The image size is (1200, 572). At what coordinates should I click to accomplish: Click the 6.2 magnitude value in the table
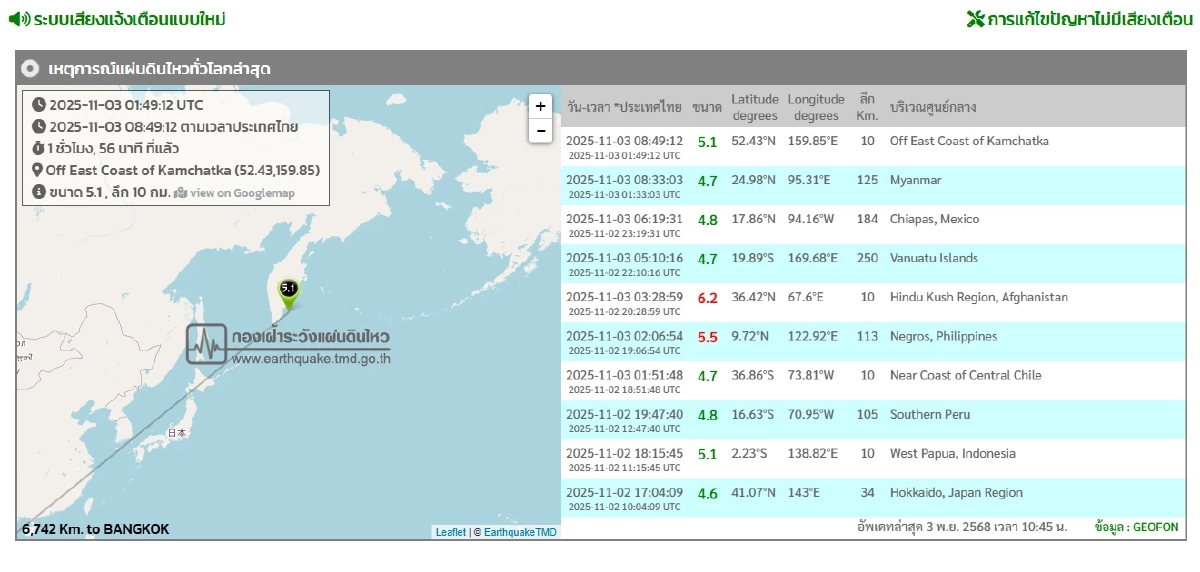point(707,298)
